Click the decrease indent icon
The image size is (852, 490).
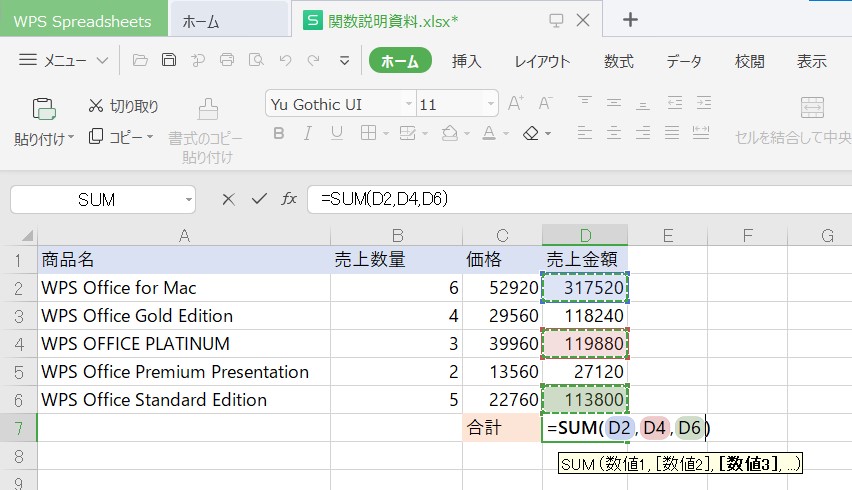pos(674,102)
